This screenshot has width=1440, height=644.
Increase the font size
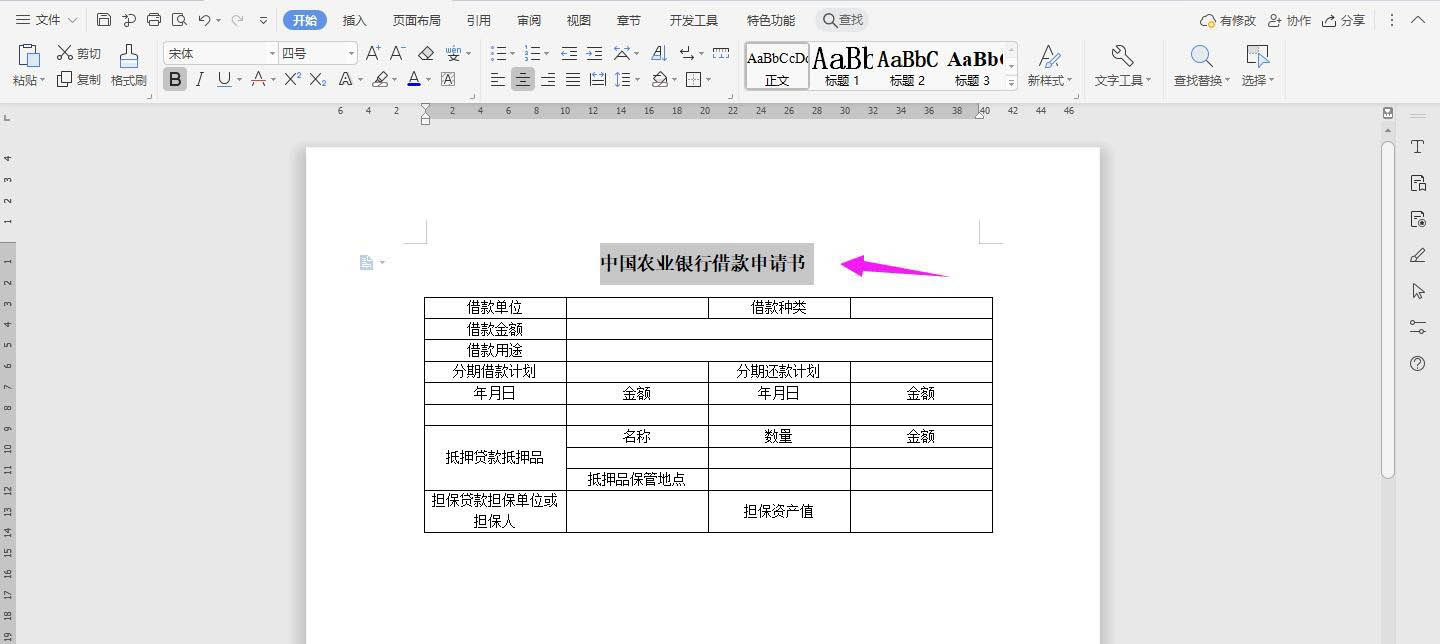click(373, 53)
